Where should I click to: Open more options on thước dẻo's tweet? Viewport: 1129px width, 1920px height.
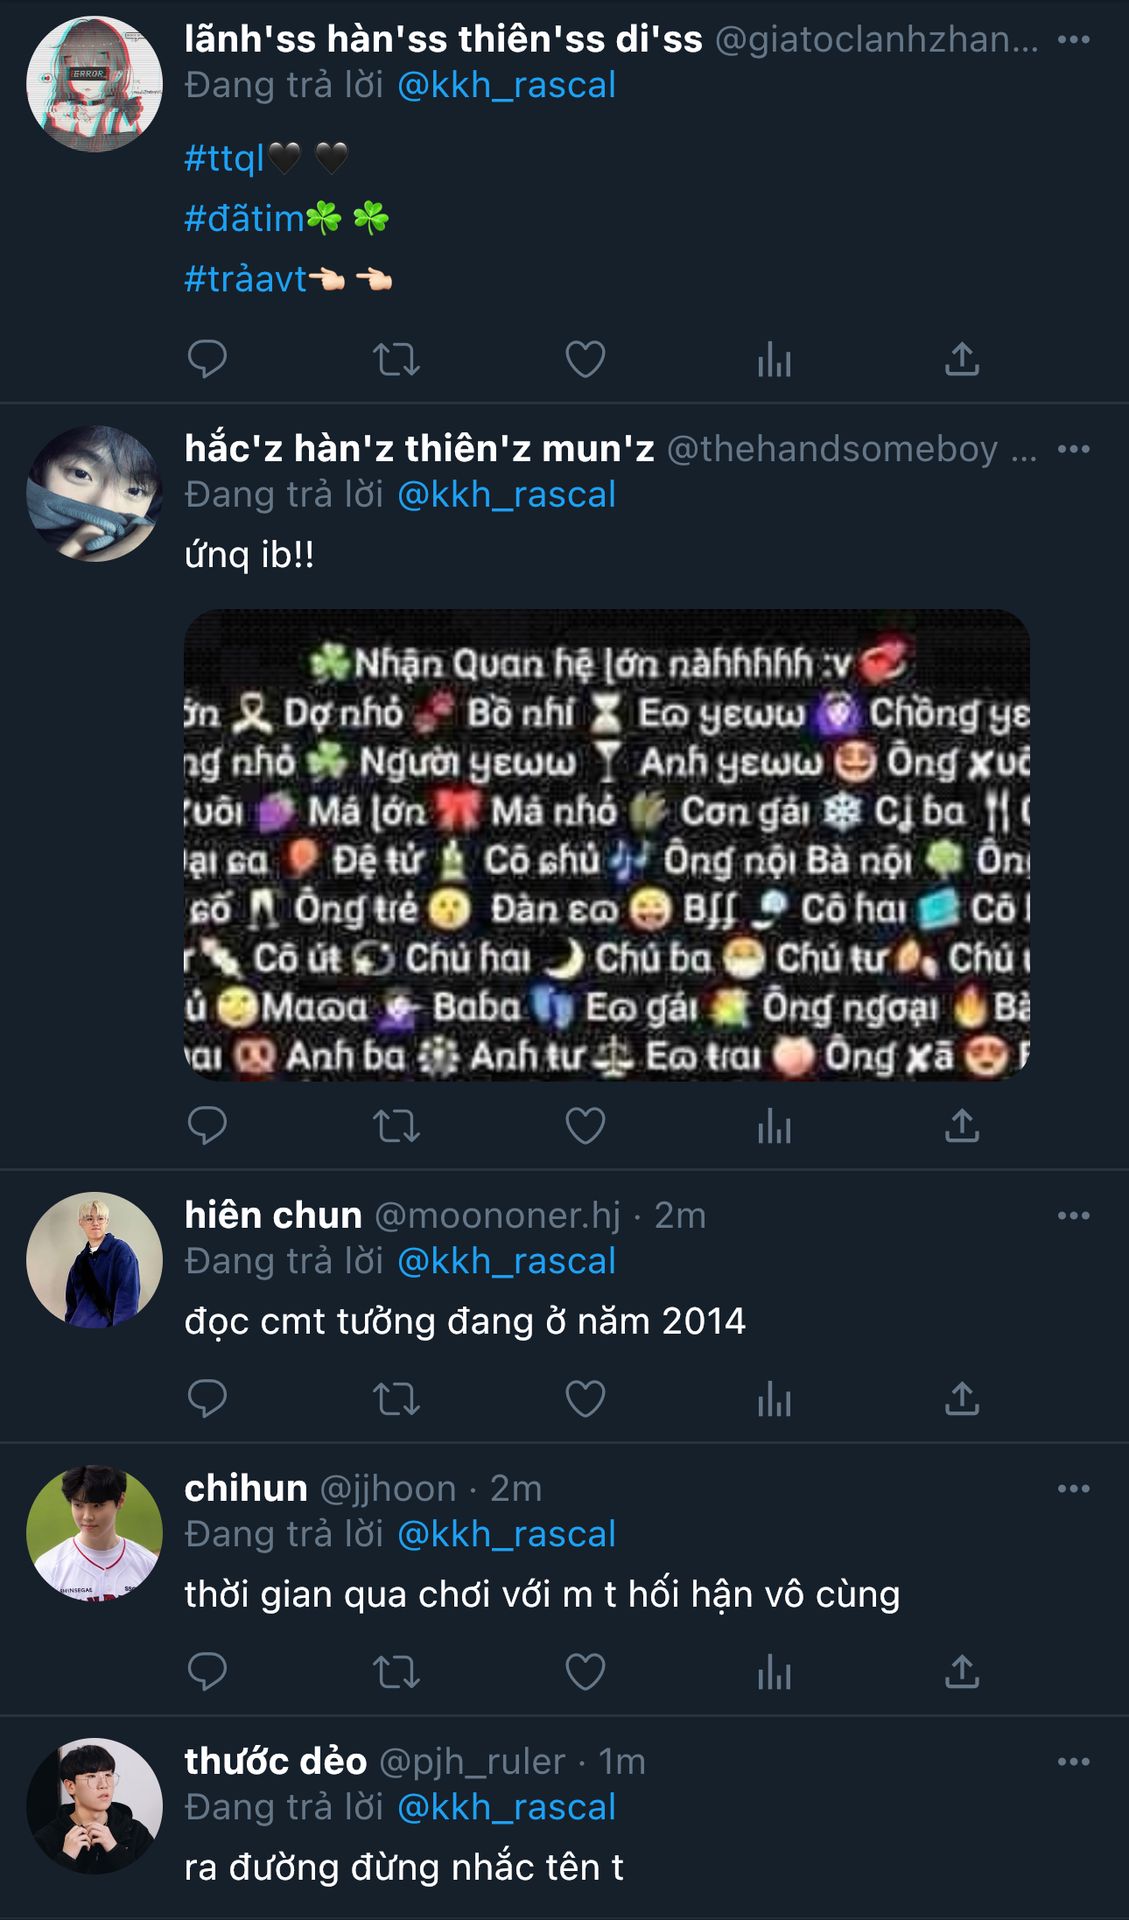(x=1073, y=1761)
